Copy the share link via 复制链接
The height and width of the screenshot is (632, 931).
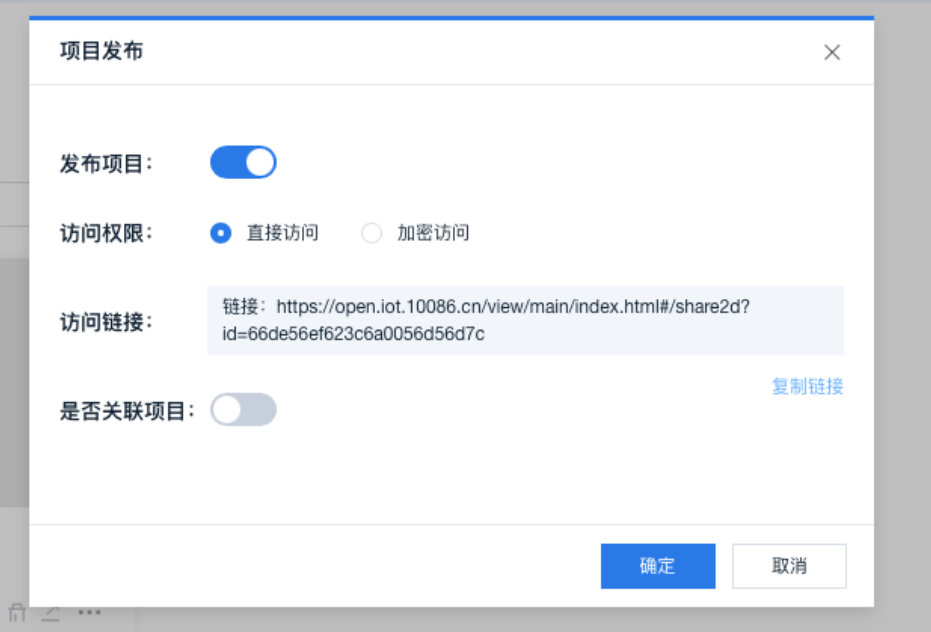[806, 387]
